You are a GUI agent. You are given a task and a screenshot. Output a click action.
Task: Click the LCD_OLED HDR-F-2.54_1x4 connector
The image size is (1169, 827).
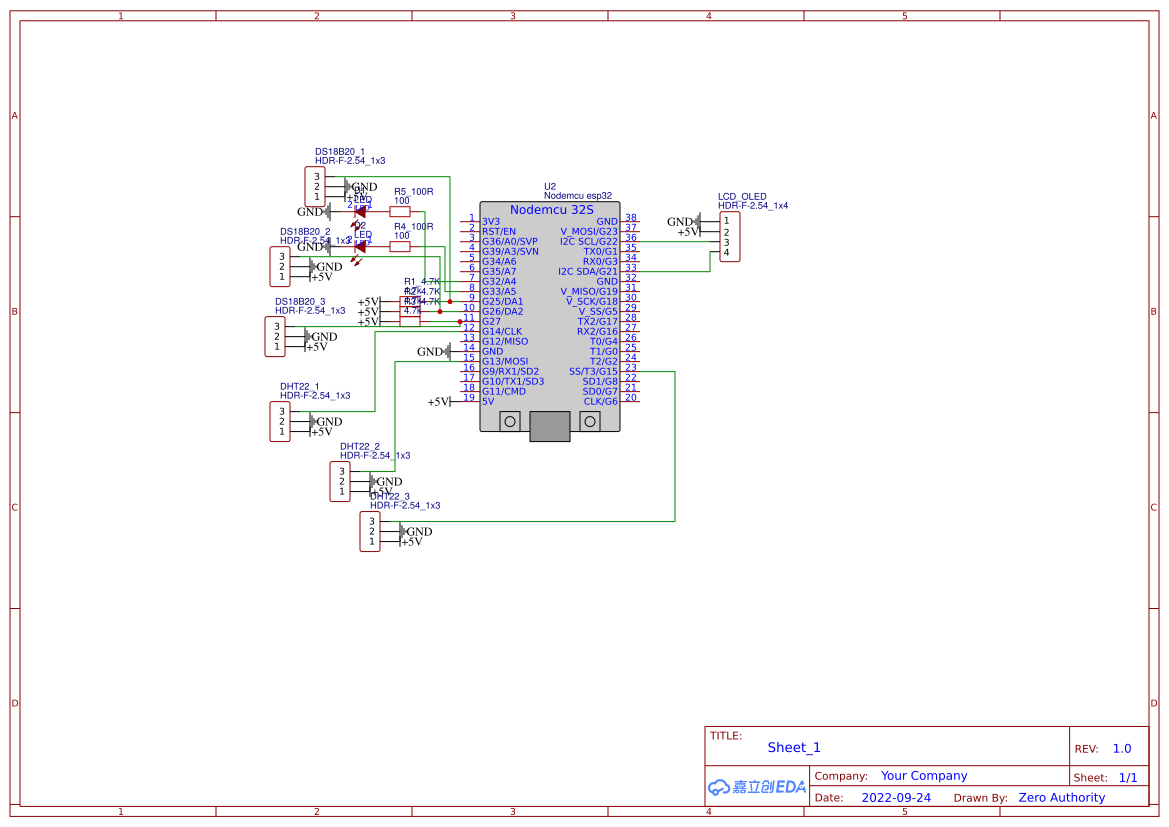(729, 236)
